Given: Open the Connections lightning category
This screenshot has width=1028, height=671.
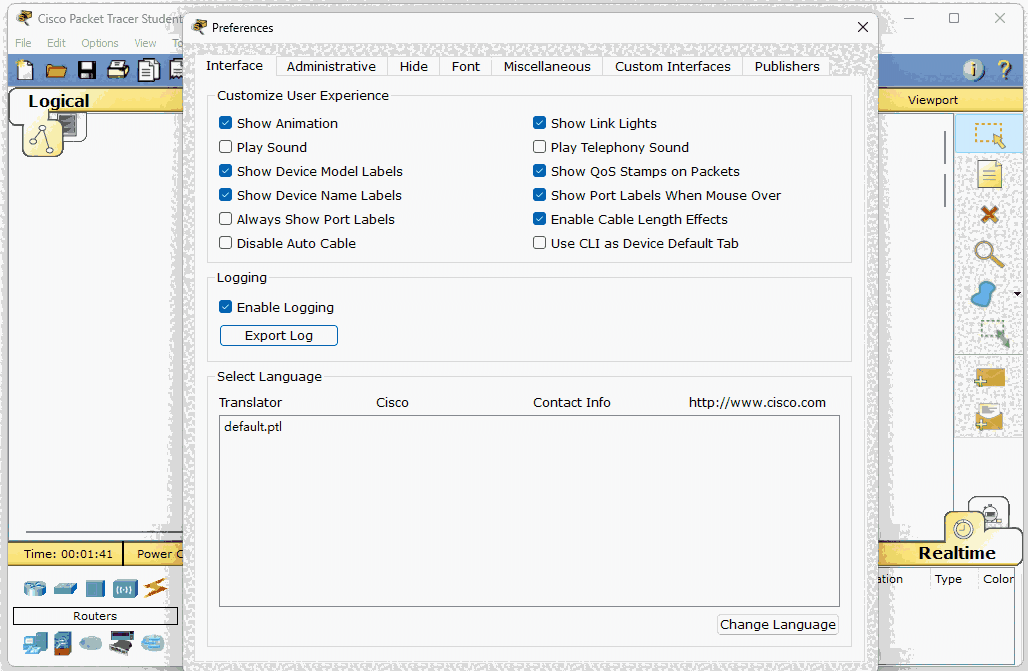Looking at the screenshot, I should pyautogui.click(x=153, y=588).
